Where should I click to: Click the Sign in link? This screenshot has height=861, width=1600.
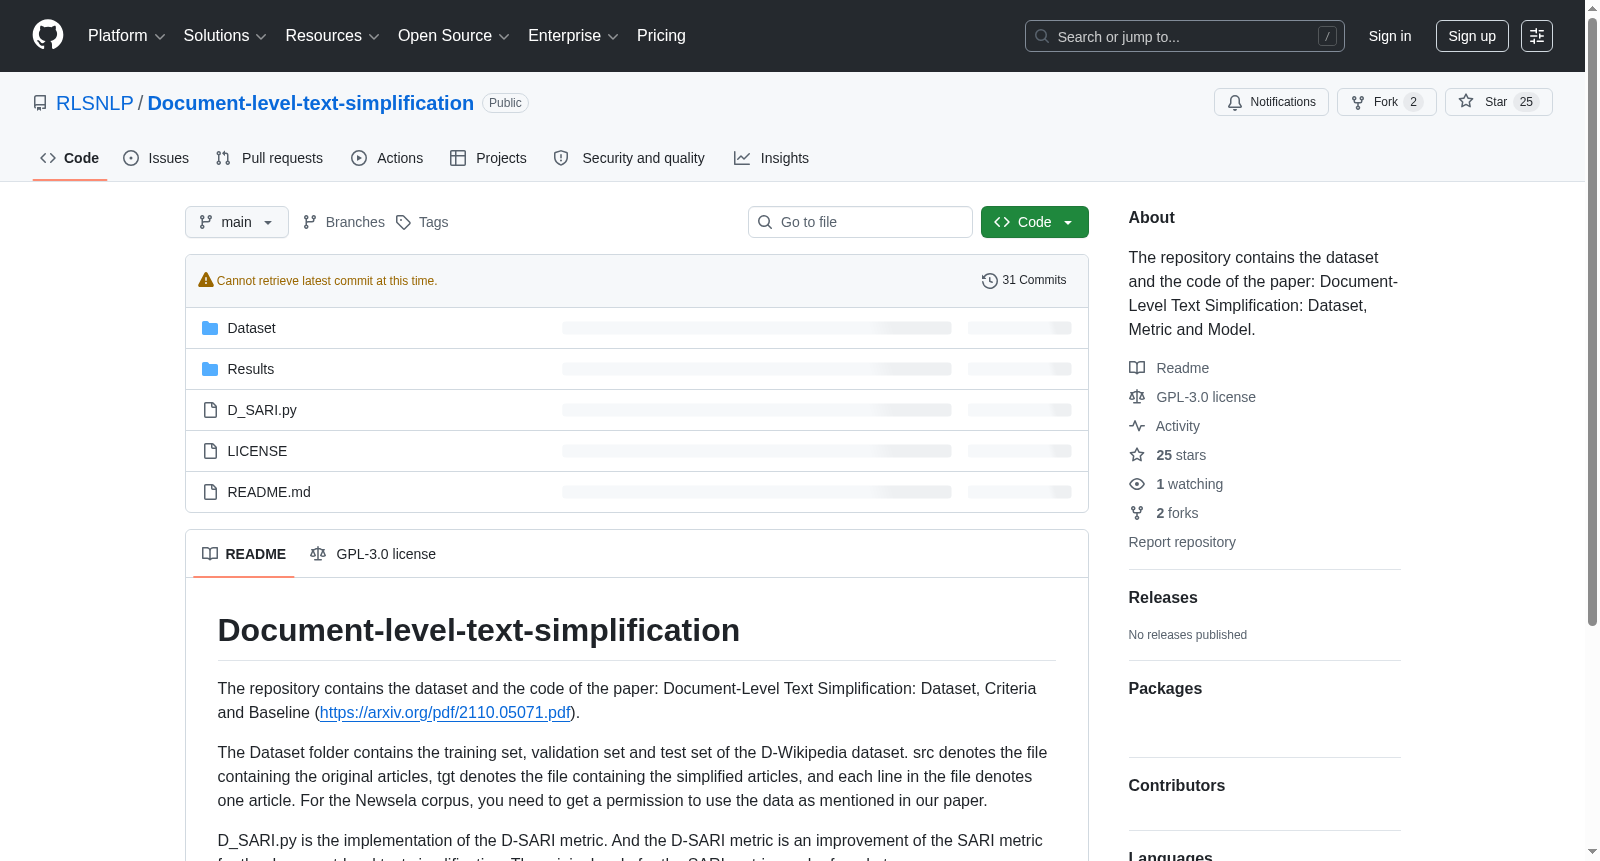[x=1390, y=36]
